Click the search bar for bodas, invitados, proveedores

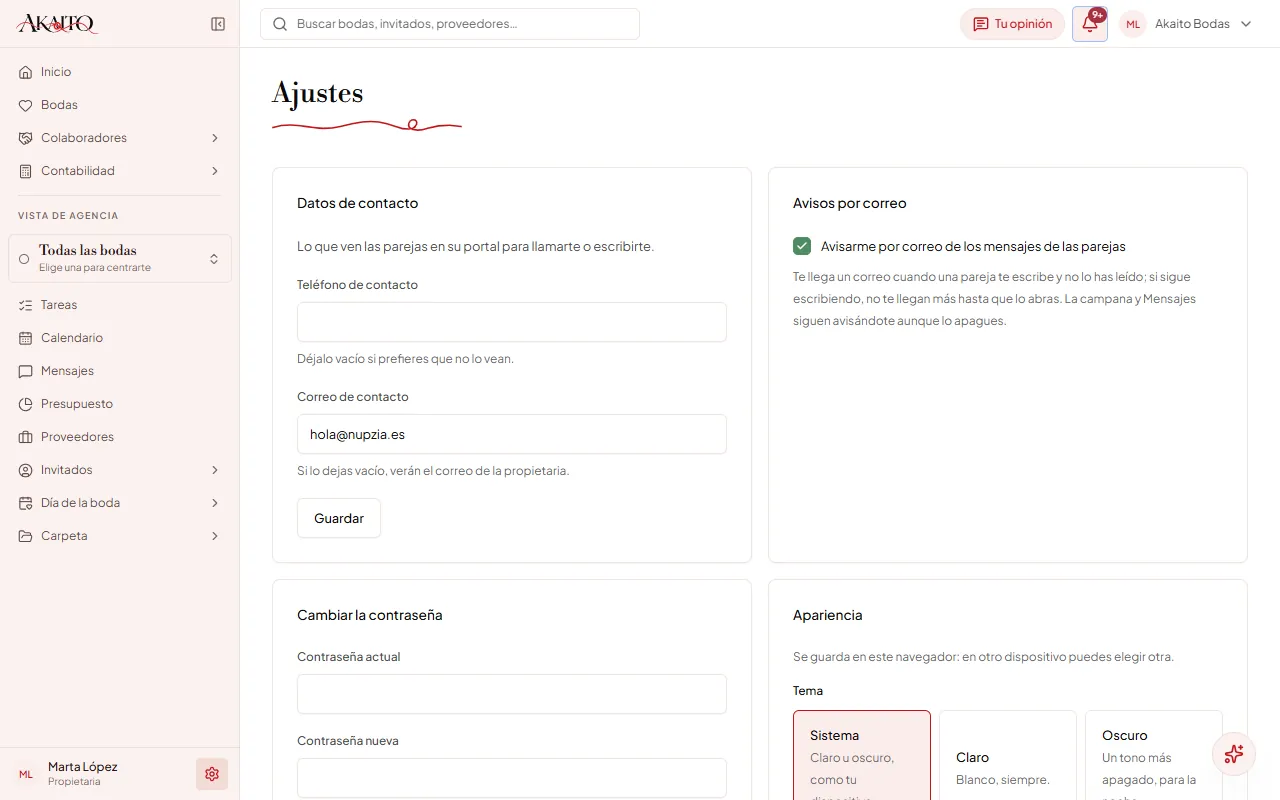(450, 24)
